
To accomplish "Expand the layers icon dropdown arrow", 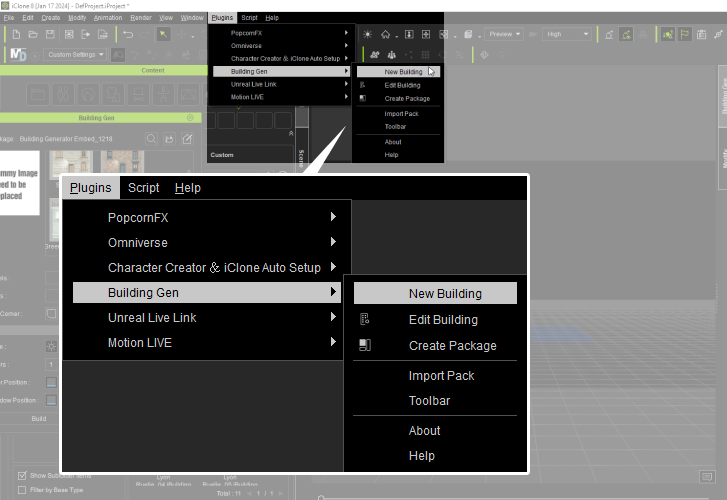I will coord(479,36).
